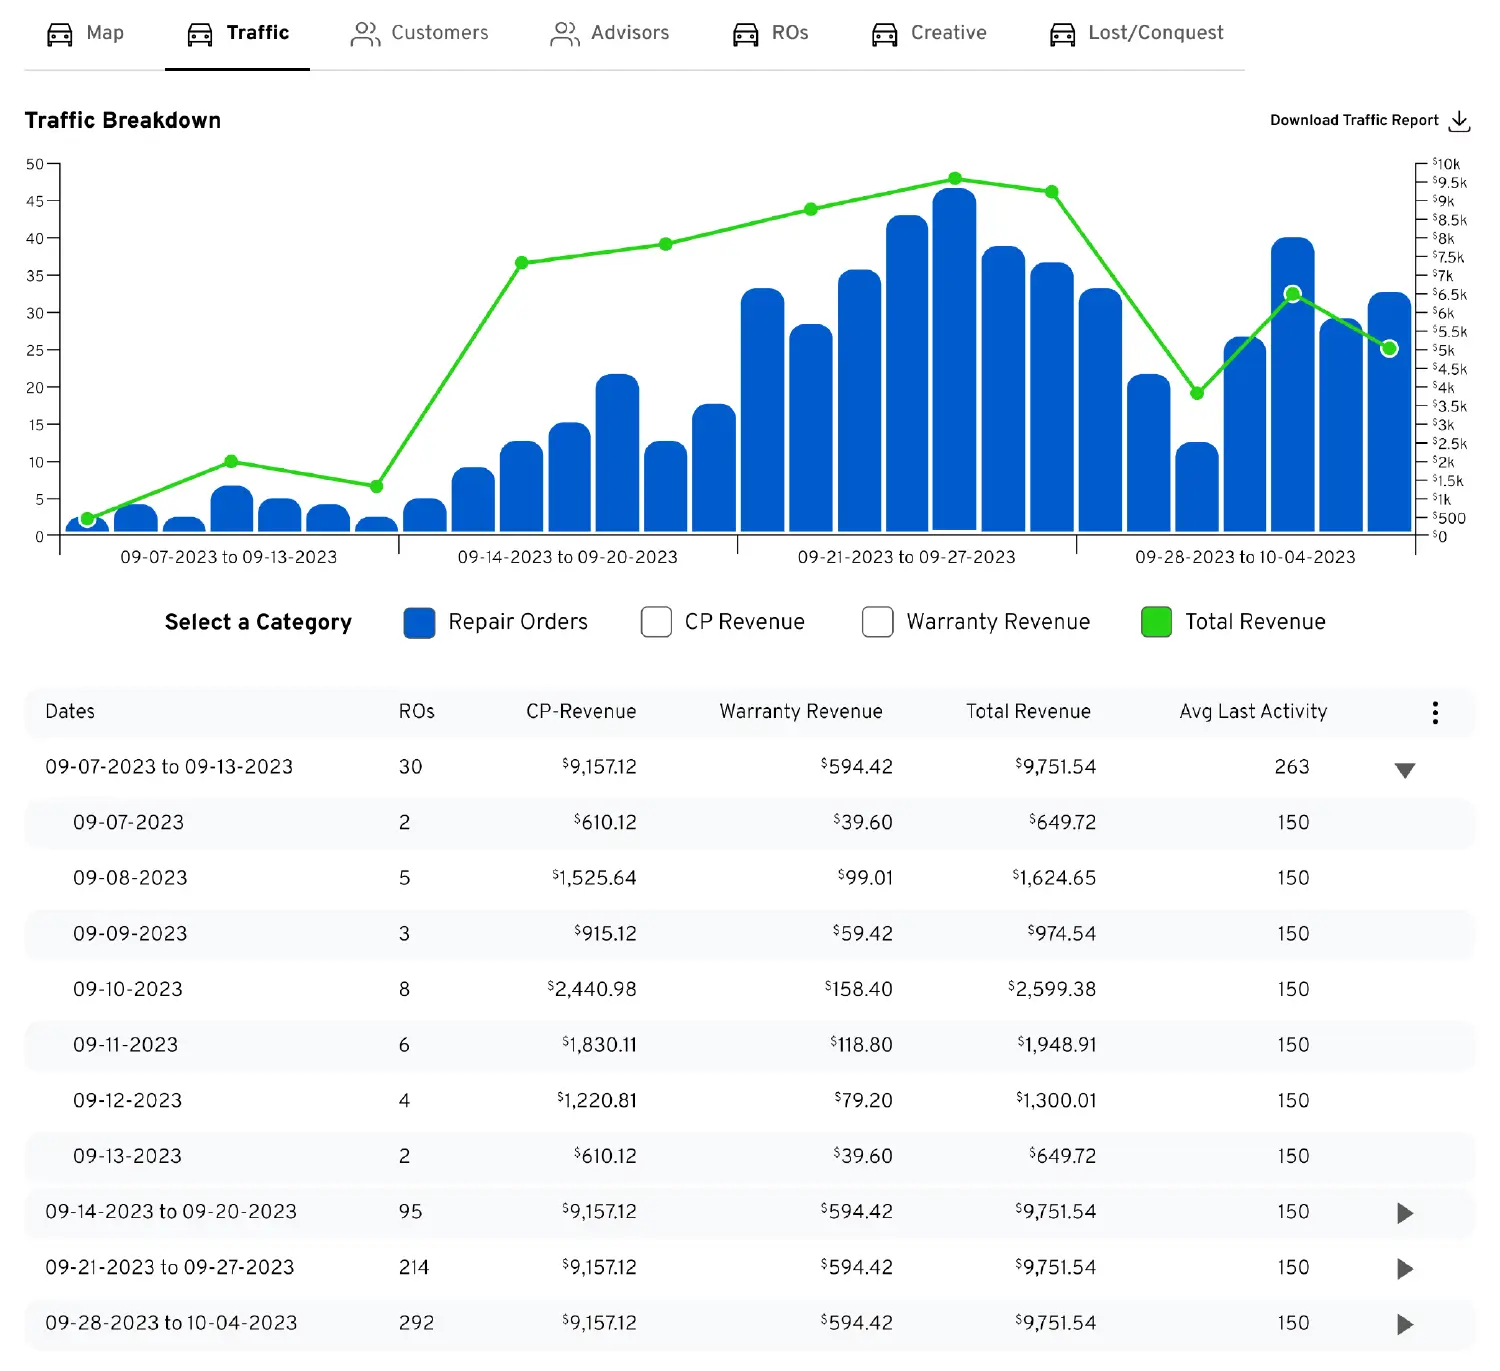
Task: Click the car icon beside Traffic
Action: pos(200,35)
